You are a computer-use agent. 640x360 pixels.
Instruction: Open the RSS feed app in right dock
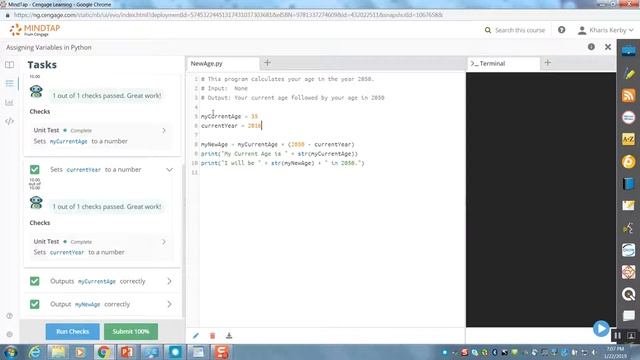[x=629, y=95]
